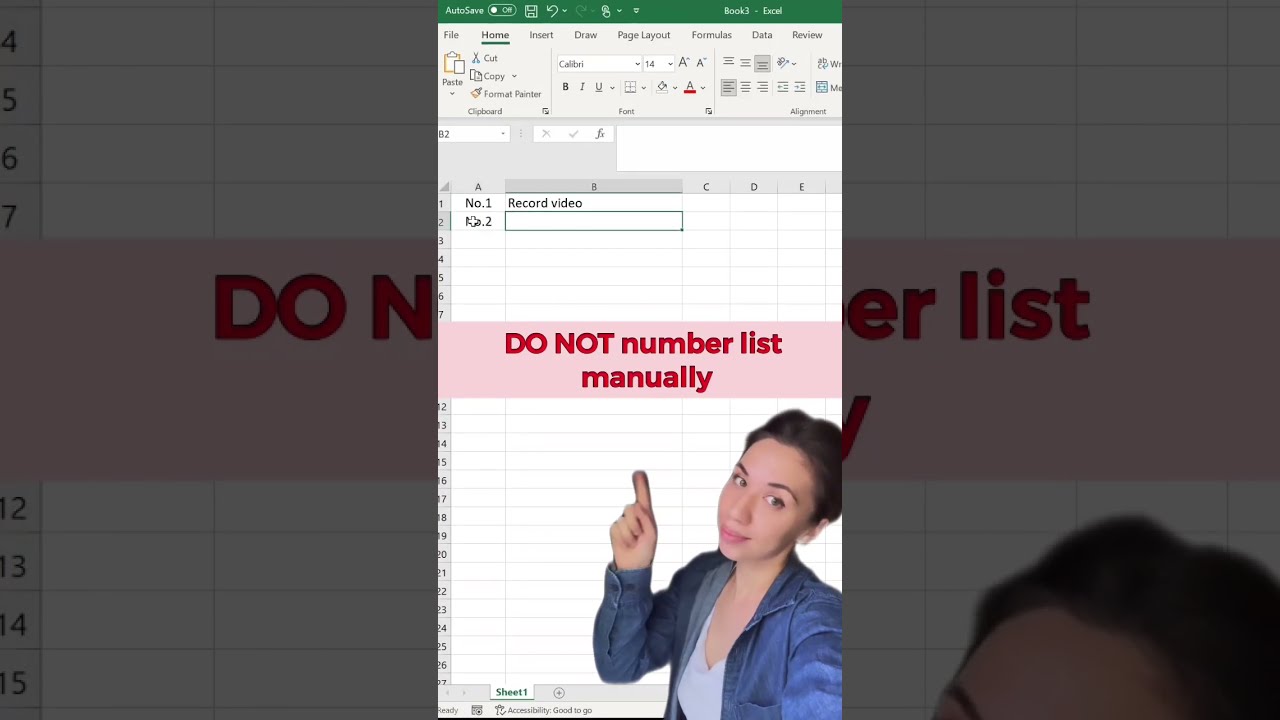Click the Macro recording status bar icon
Image resolution: width=1280 pixels, height=720 pixels.
tap(477, 710)
